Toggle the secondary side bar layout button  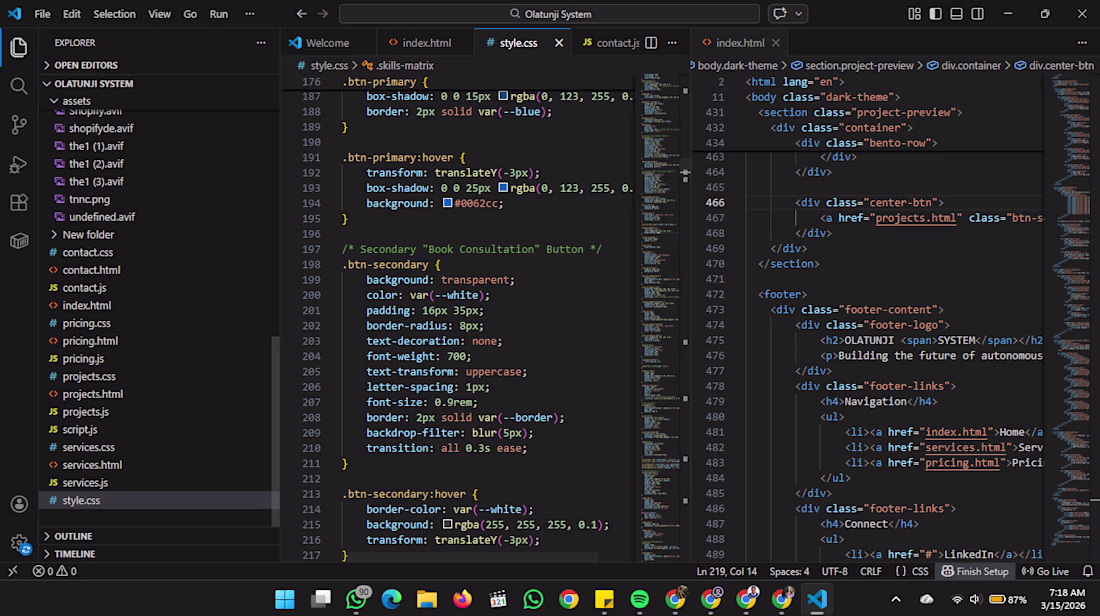point(978,14)
